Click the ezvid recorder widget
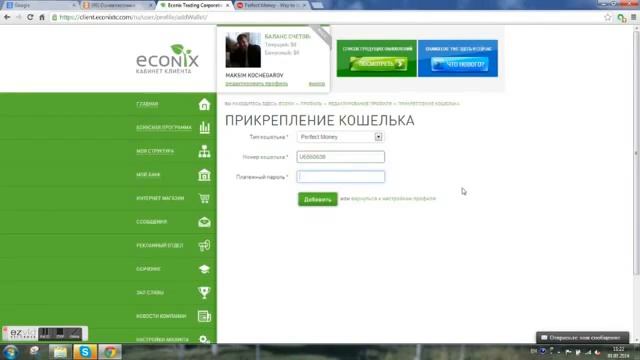This screenshot has height=360, width=640. (x=44, y=334)
